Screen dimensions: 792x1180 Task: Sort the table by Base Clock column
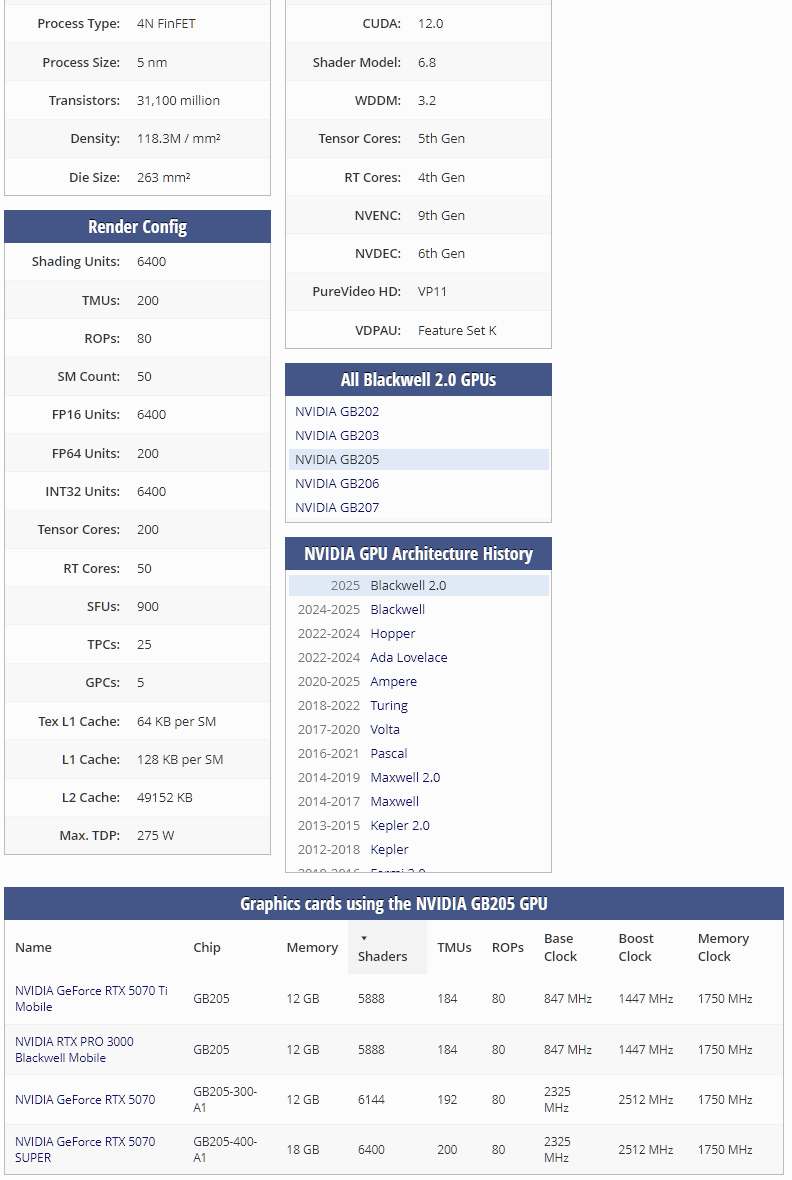click(561, 948)
